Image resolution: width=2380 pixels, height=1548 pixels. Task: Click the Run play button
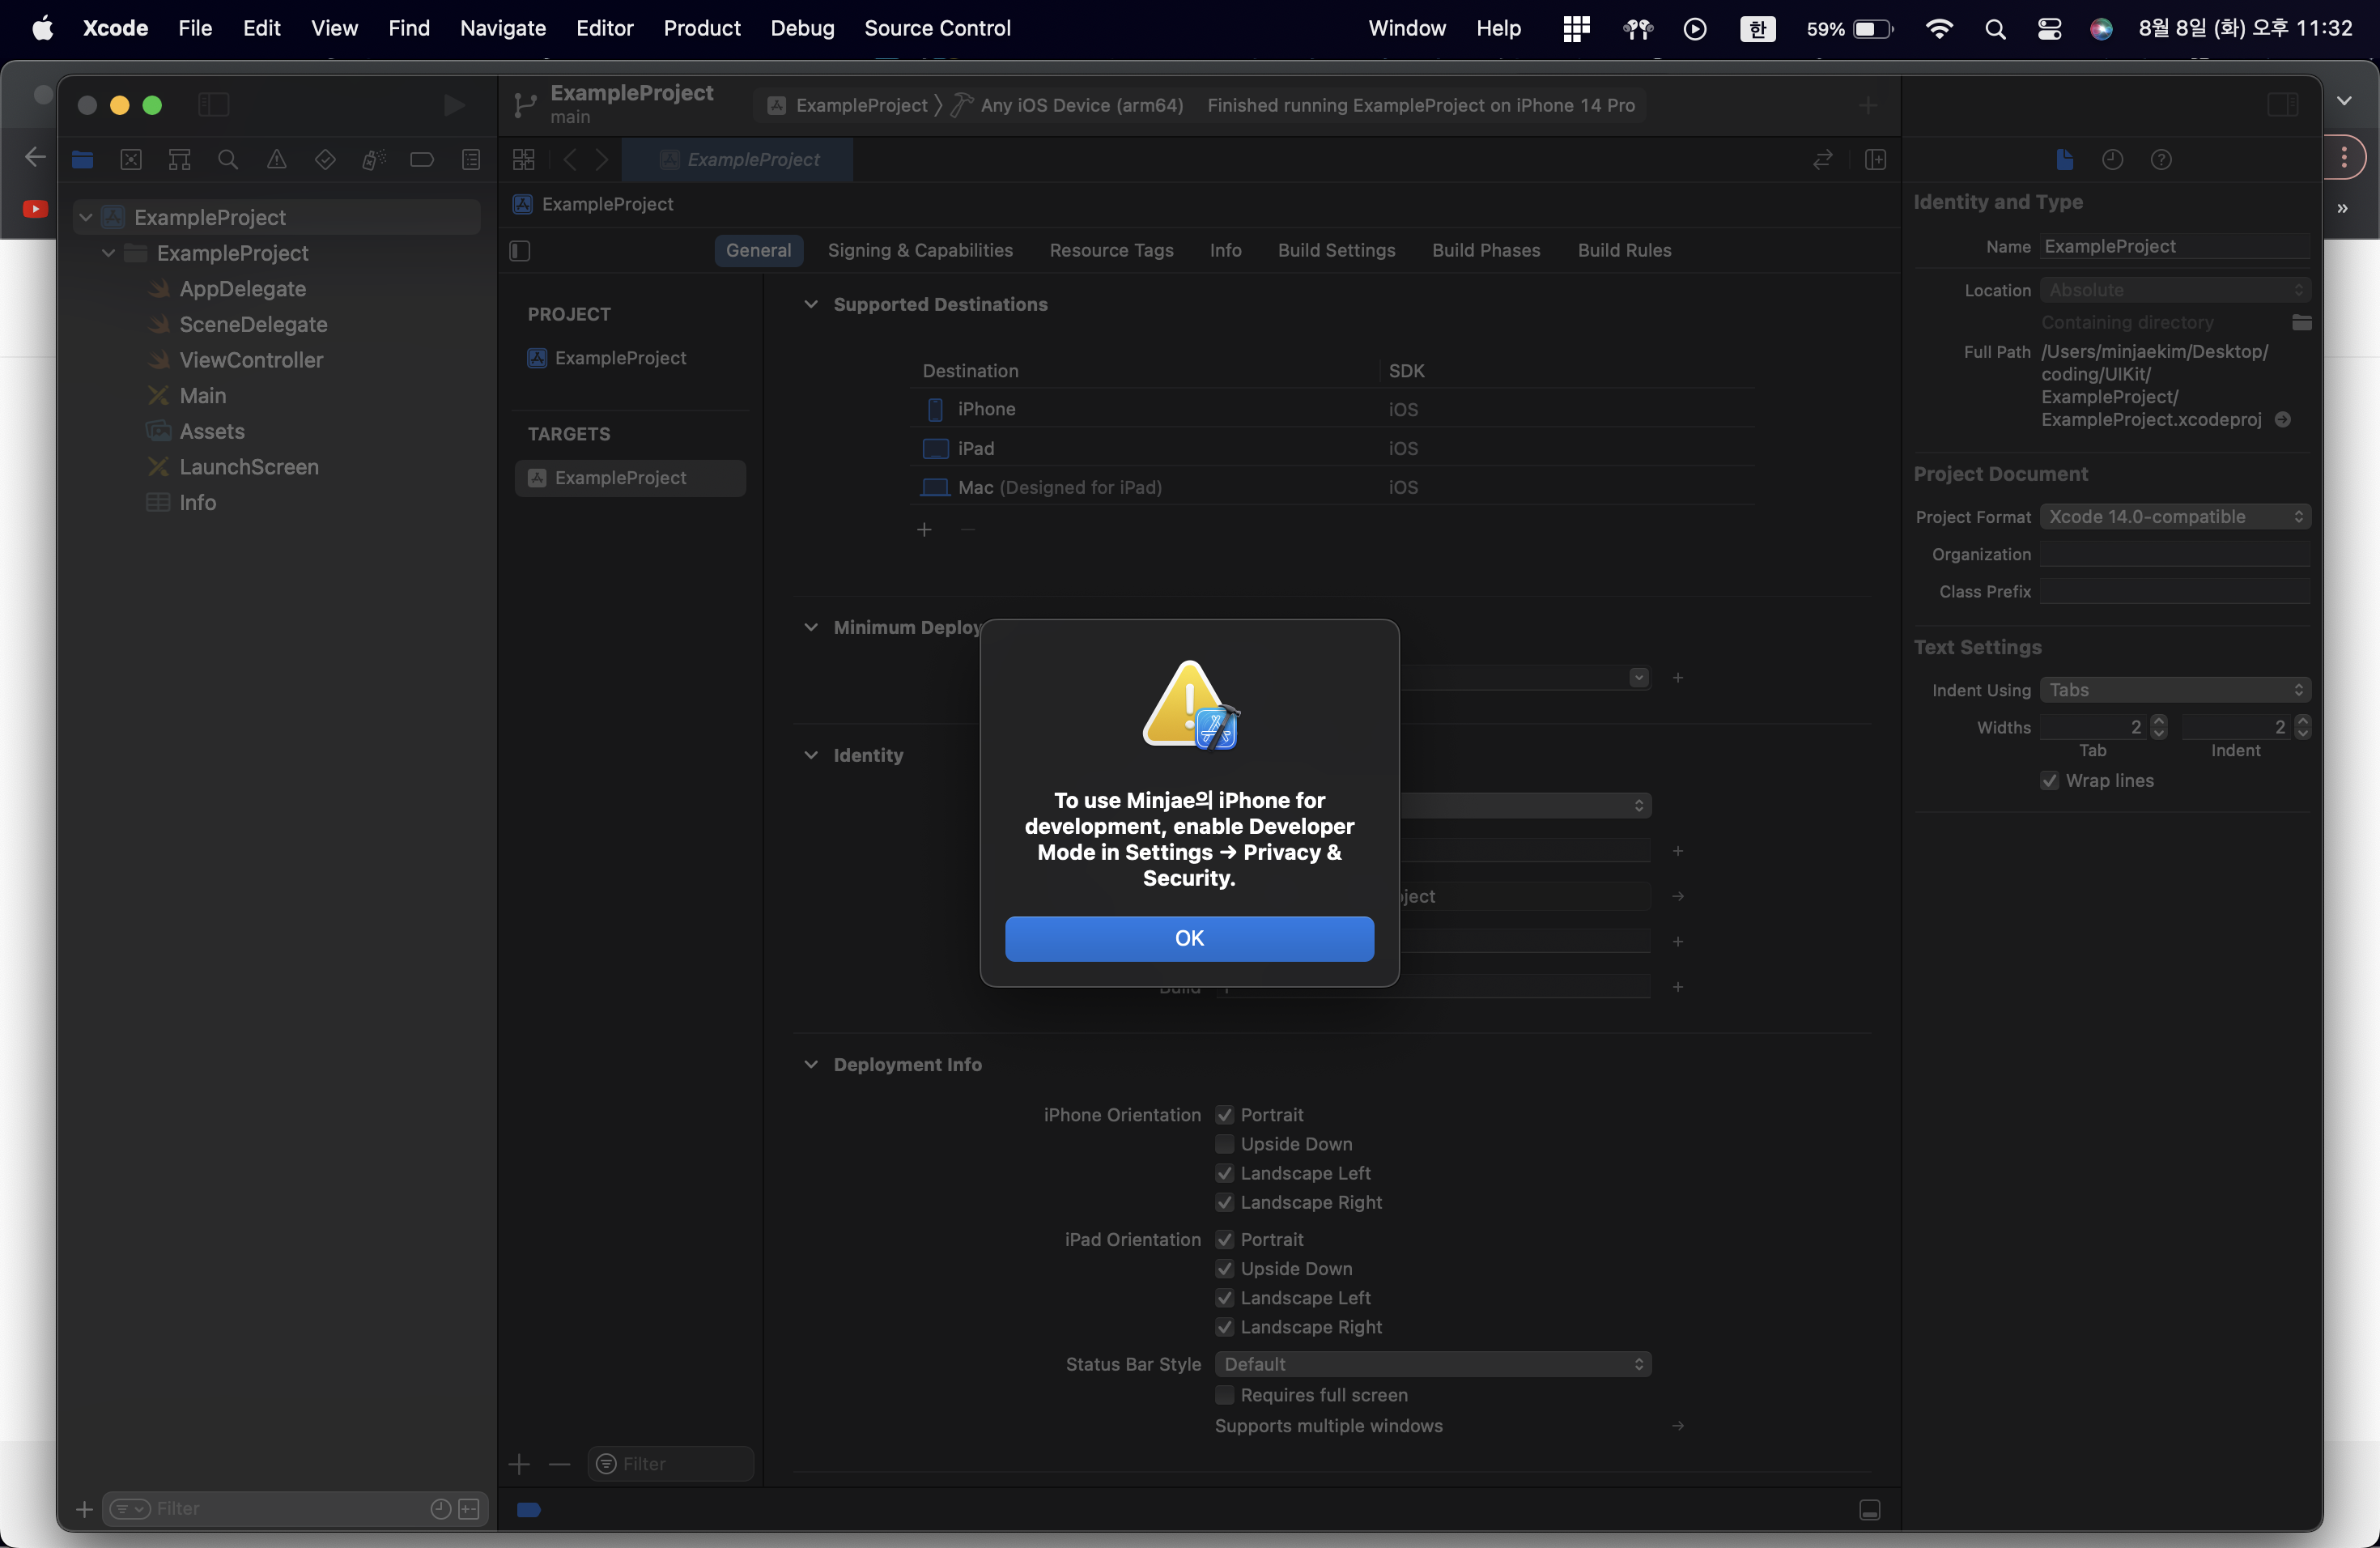(453, 105)
